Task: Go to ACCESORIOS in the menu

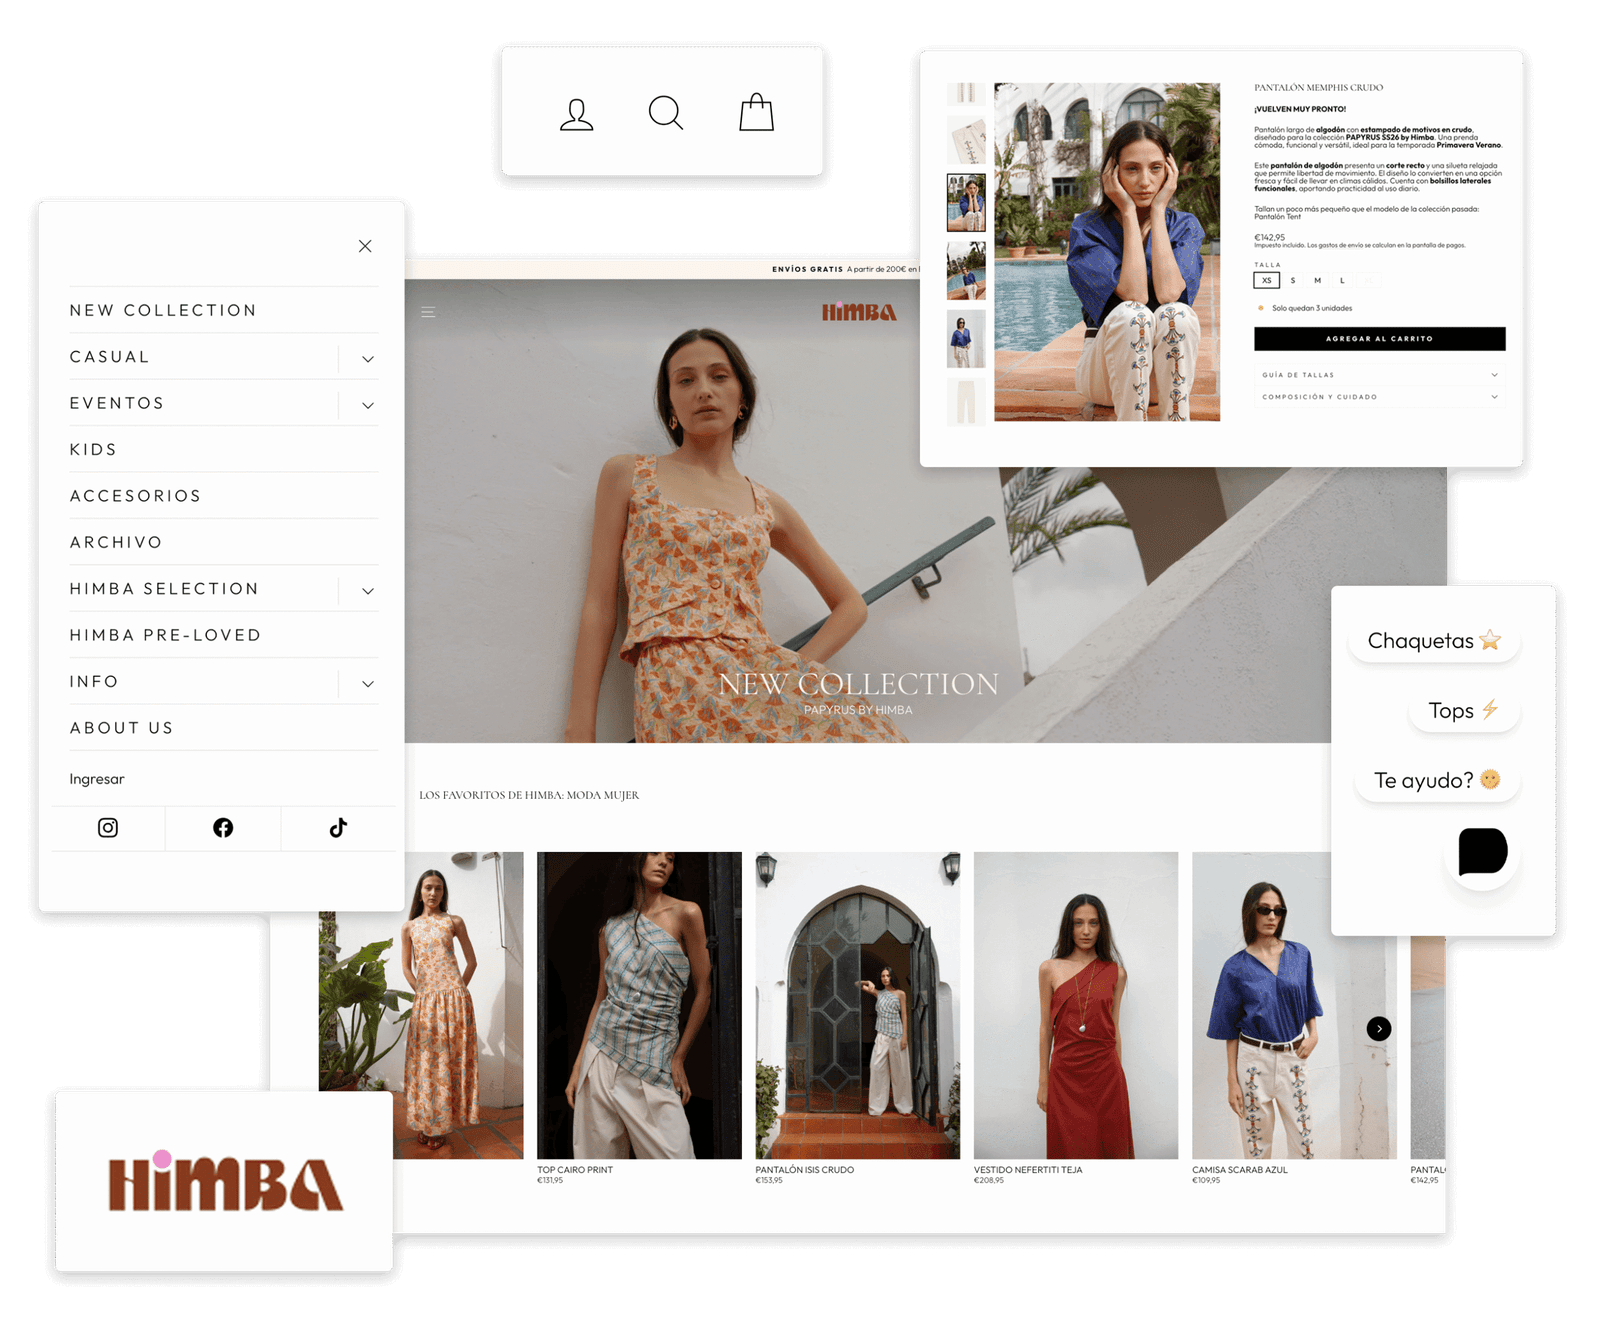Action: 135,496
